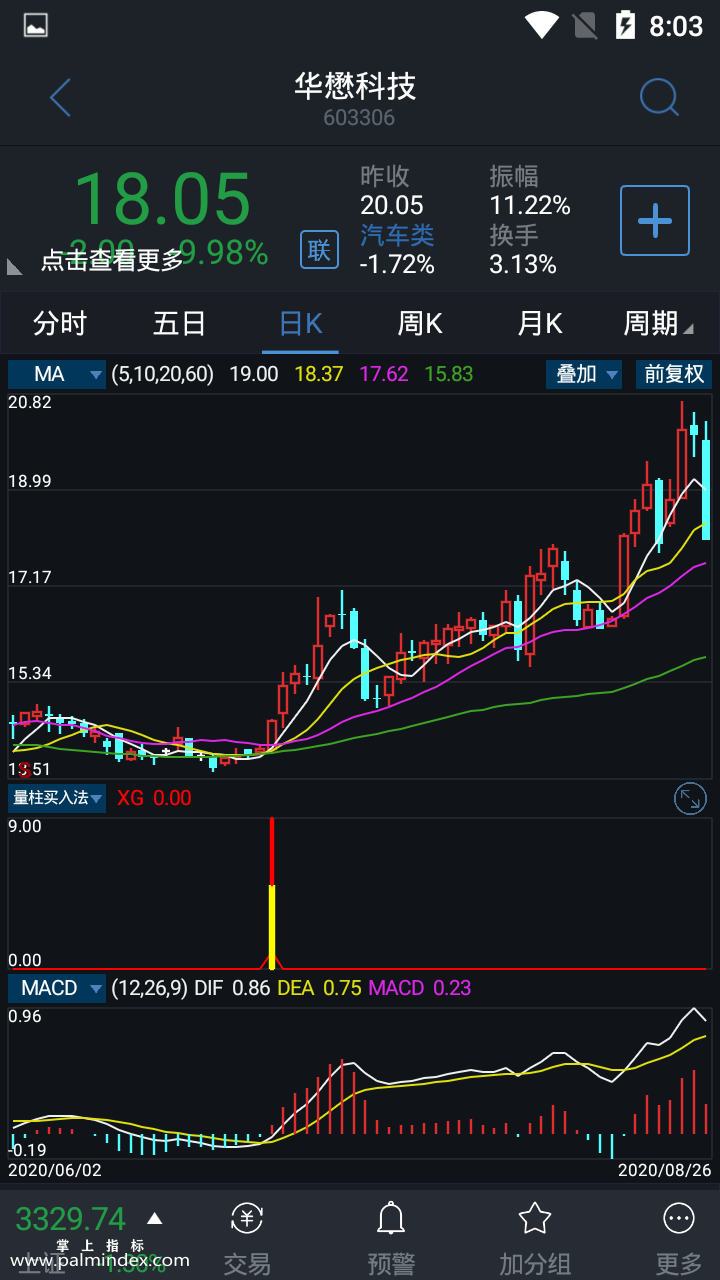Tap the 换手 value 3.13%
This screenshot has width=720, height=1280.
click(x=523, y=264)
